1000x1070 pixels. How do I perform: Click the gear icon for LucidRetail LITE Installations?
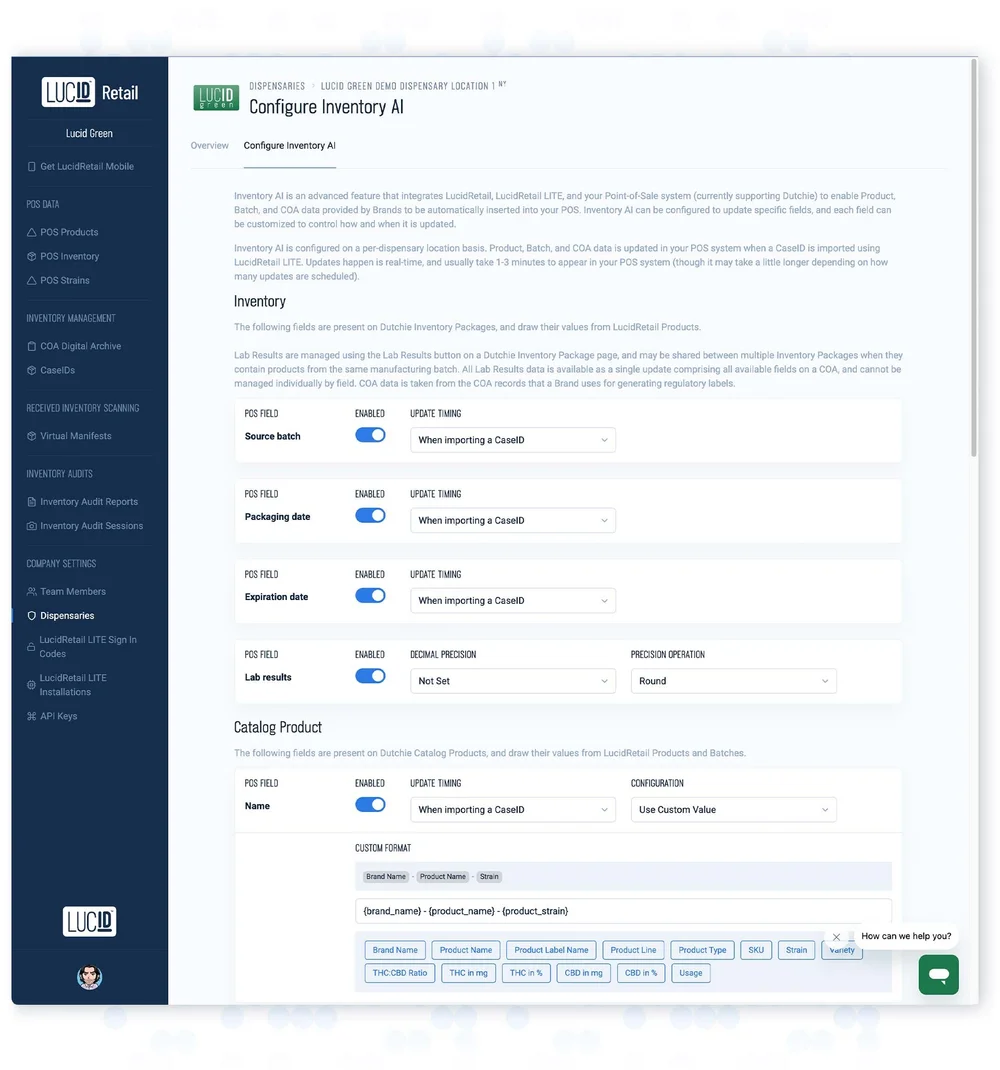coord(31,684)
